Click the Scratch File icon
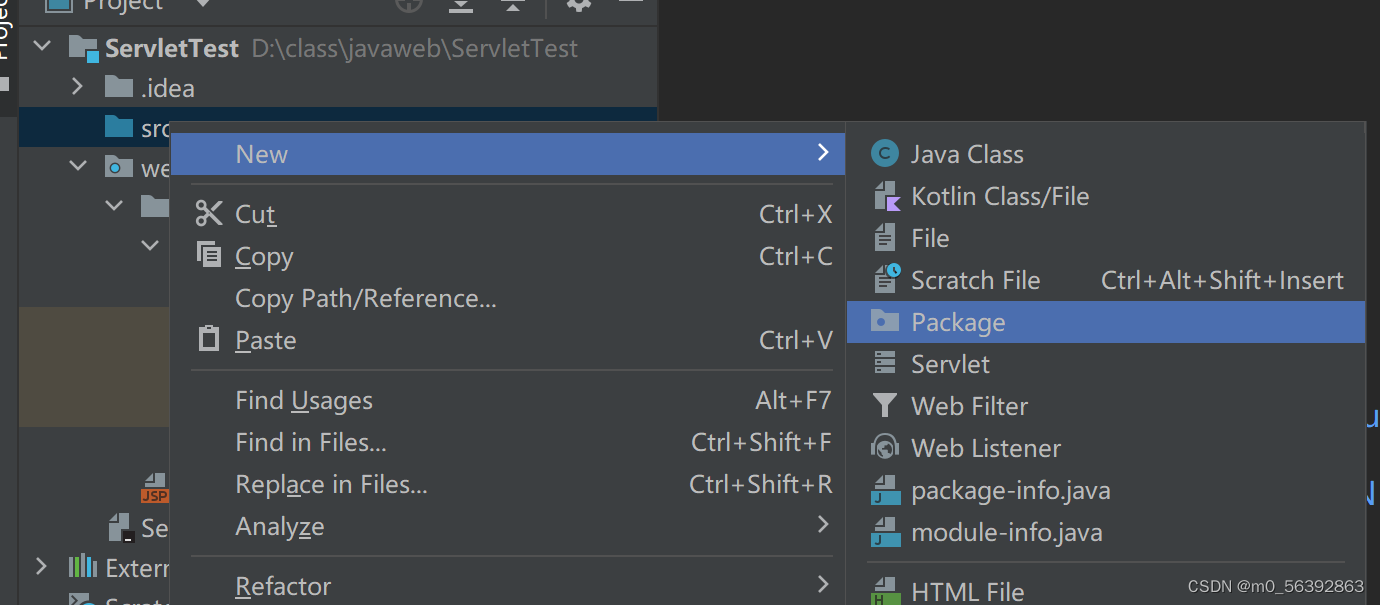The width and height of the screenshot is (1380, 605). (887, 280)
